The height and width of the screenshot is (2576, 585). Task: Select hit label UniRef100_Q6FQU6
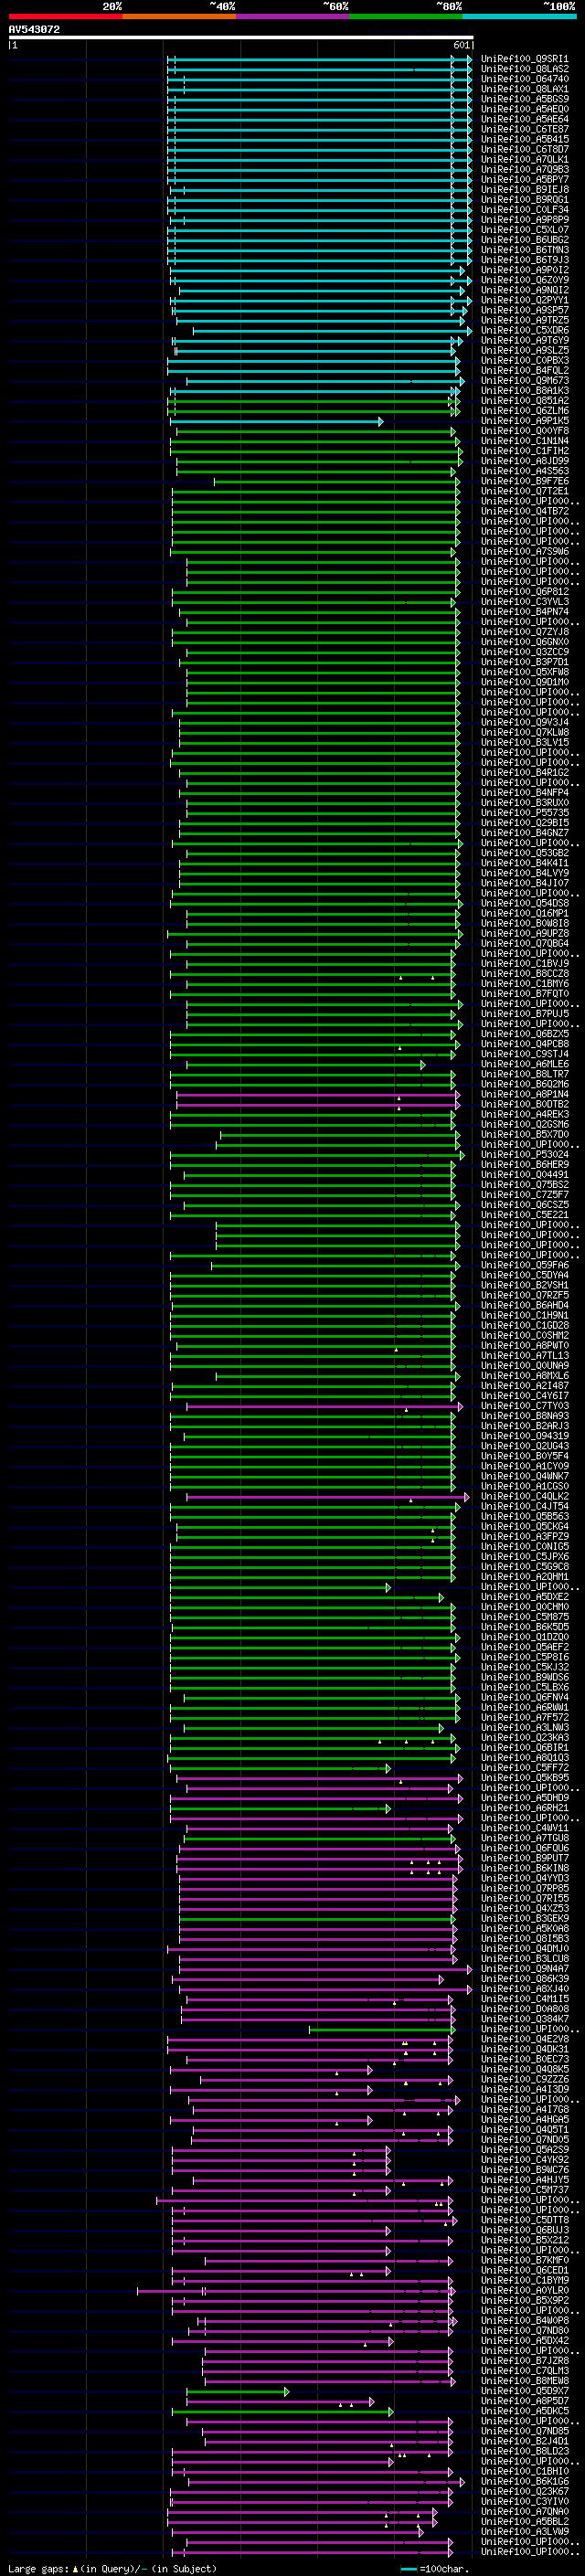tap(524, 1848)
